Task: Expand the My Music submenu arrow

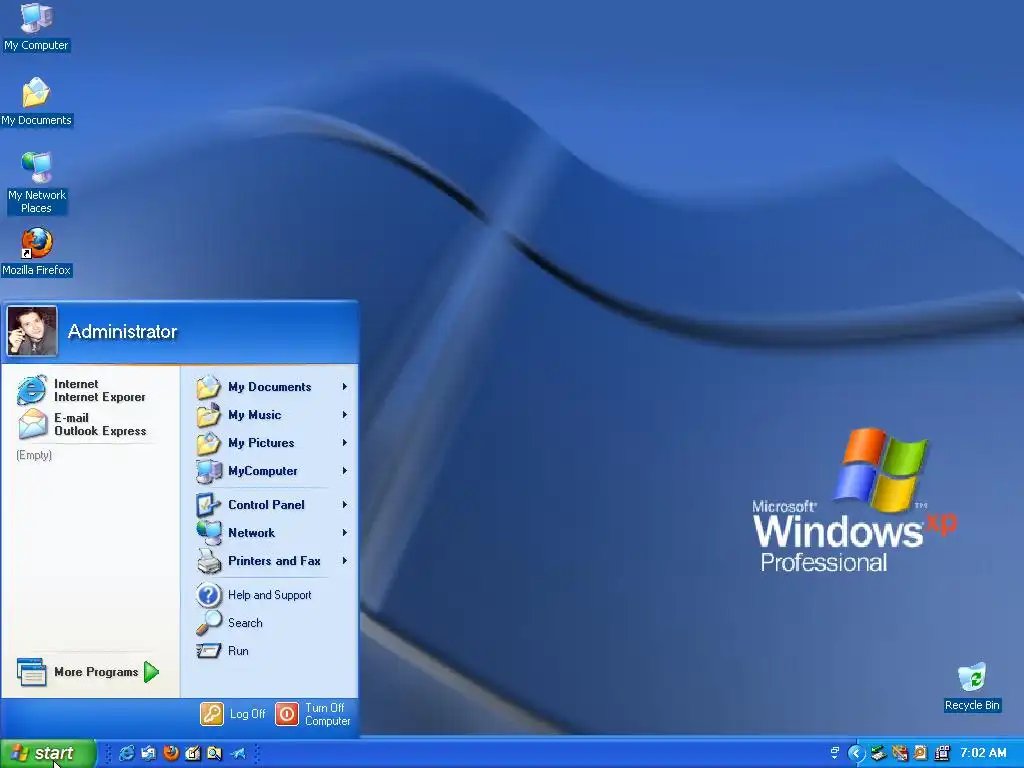Action: tap(344, 415)
